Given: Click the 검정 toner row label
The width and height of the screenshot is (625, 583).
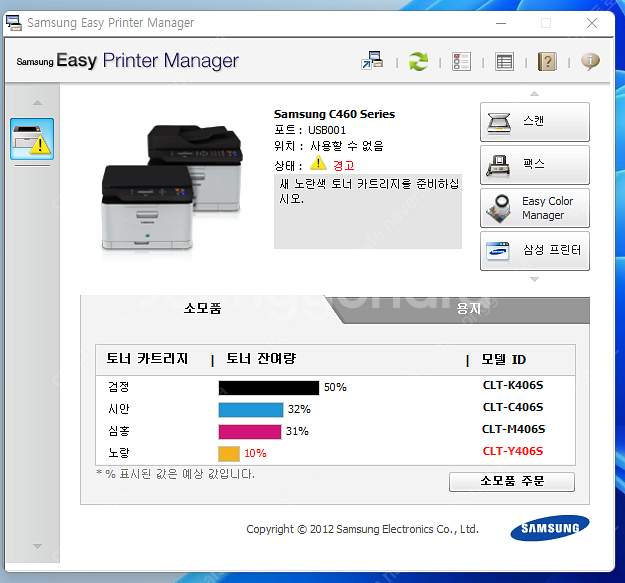Looking at the screenshot, I should [119, 387].
